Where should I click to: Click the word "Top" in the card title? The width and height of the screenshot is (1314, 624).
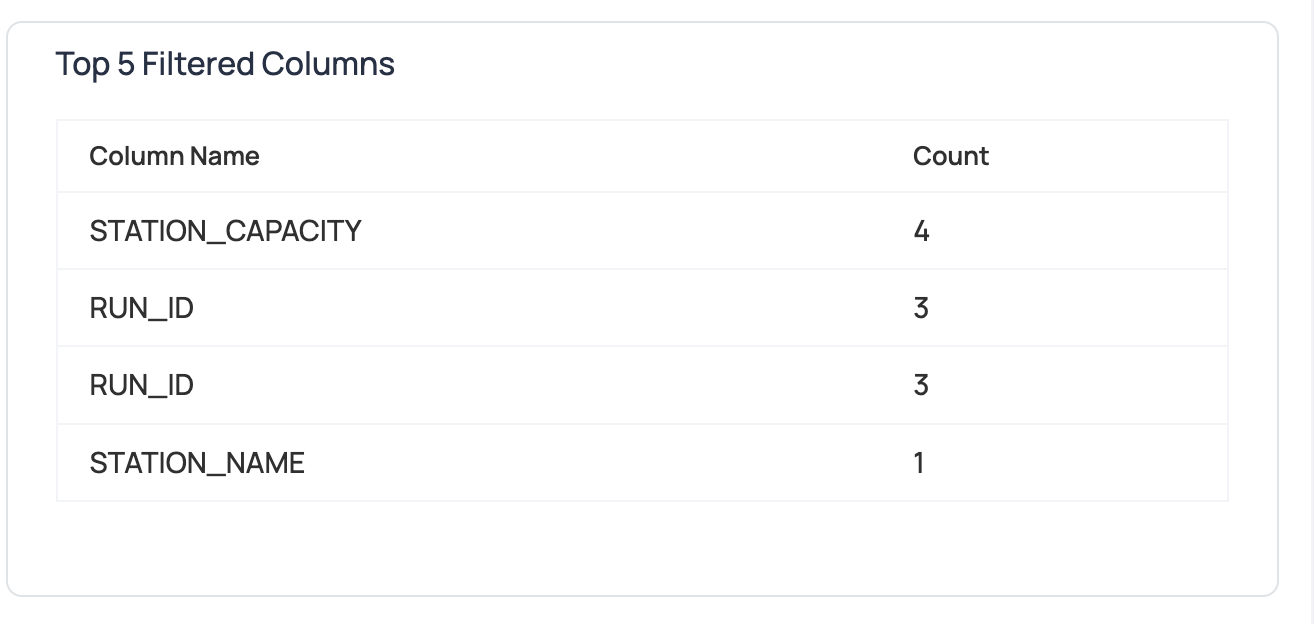(82, 64)
